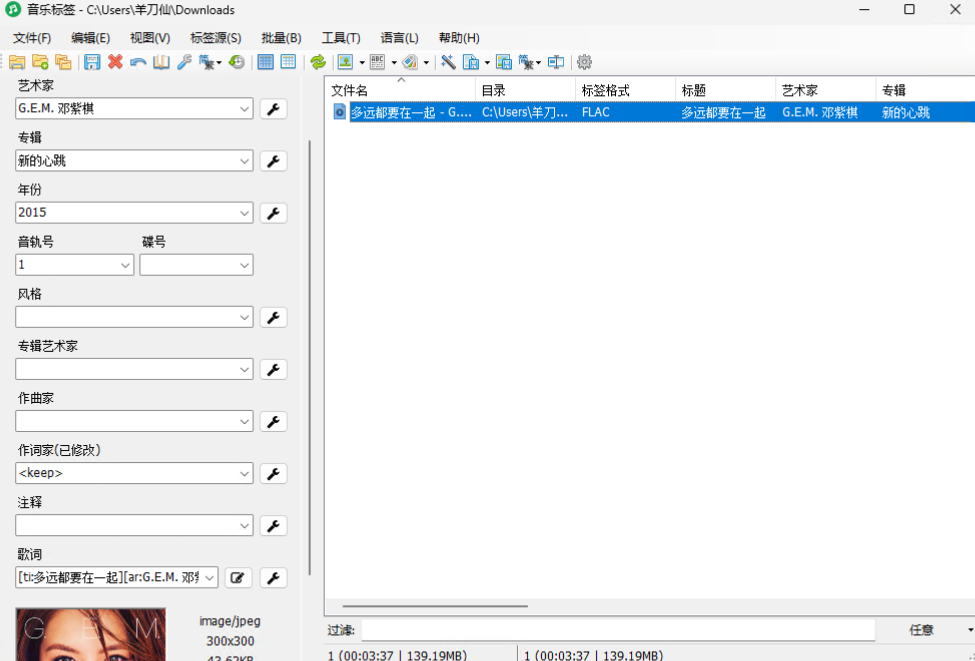
Task: Open the 批量(B) batch menu
Action: click(280, 37)
